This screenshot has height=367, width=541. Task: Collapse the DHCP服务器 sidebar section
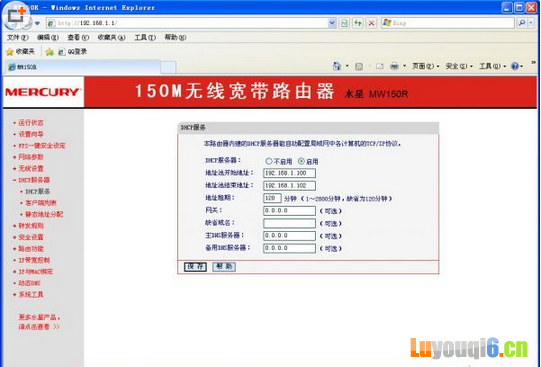31,180
